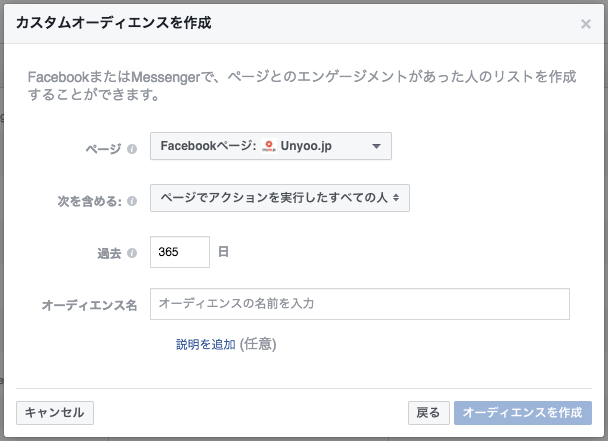The width and height of the screenshot is (608, 441).
Task: Click the 日 unit label after 365
Action: pyautogui.click(x=223, y=252)
